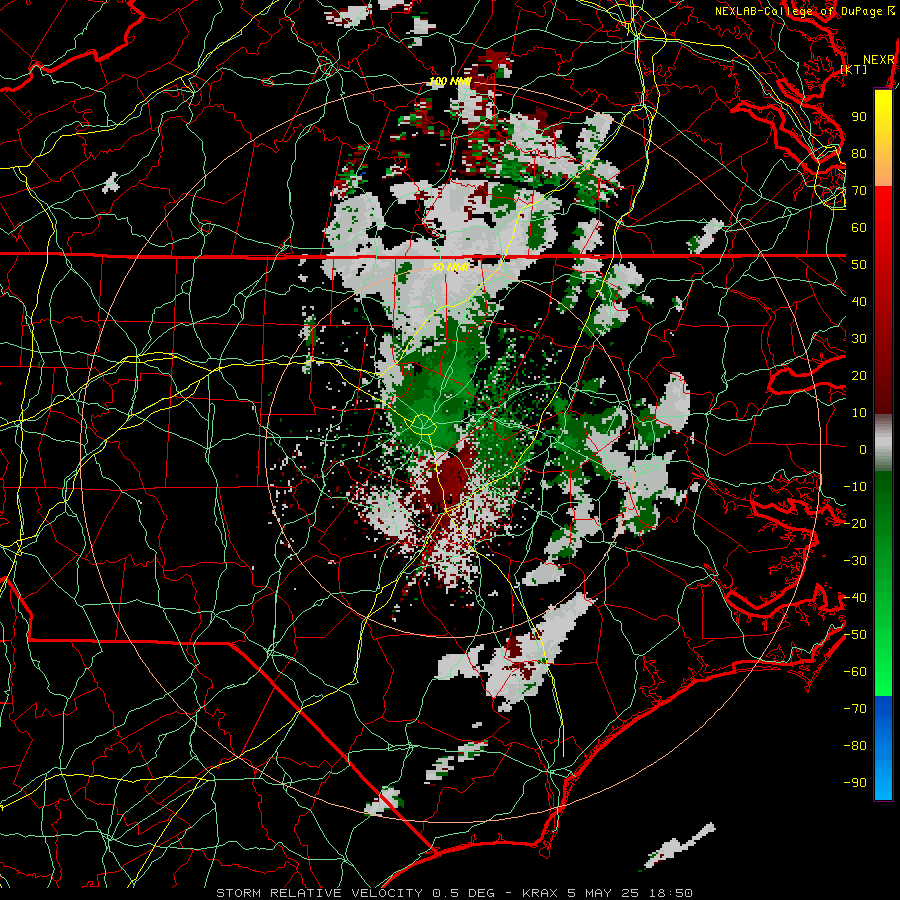
Task: Click the -90 tick label on the scale
Action: (x=855, y=783)
